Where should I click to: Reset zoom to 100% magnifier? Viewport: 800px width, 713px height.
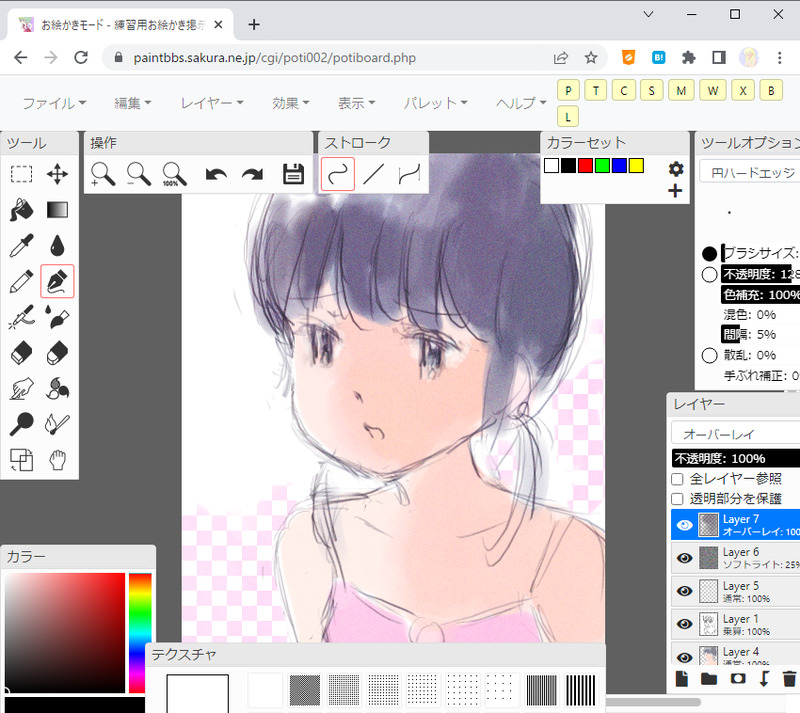coord(174,175)
